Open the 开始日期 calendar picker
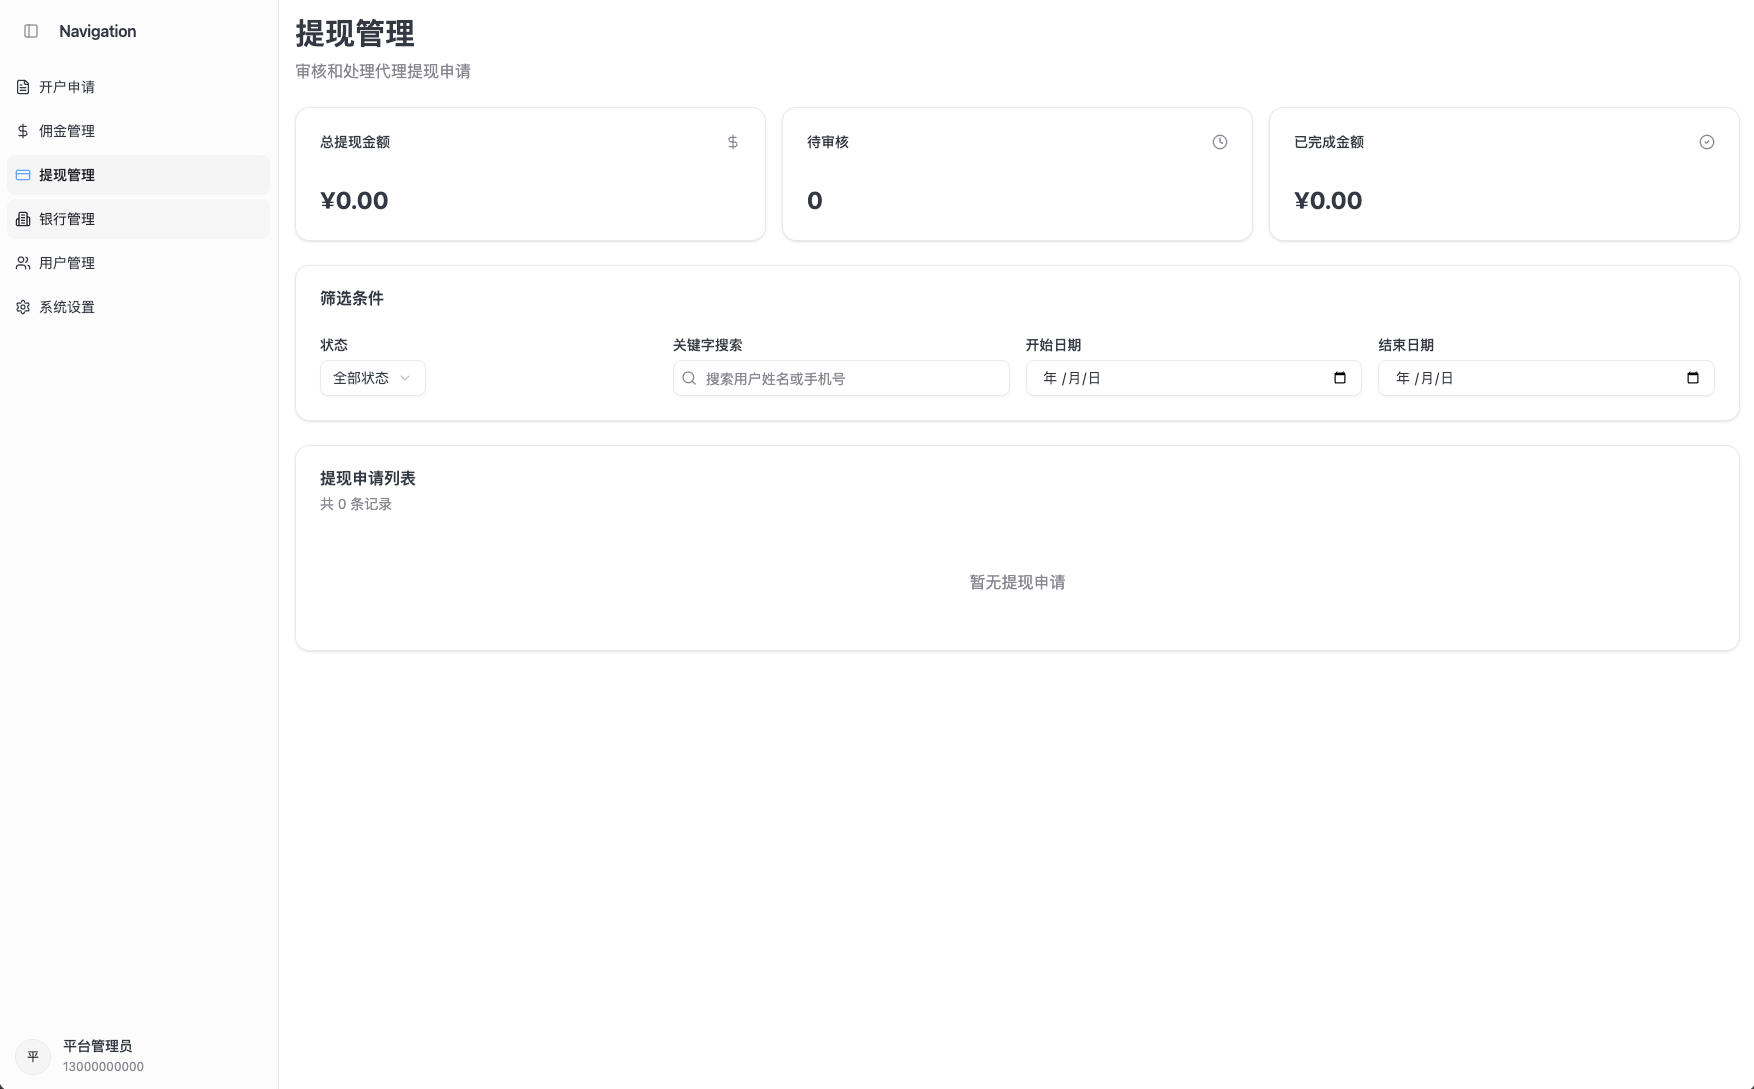1754x1089 pixels. click(x=1339, y=378)
